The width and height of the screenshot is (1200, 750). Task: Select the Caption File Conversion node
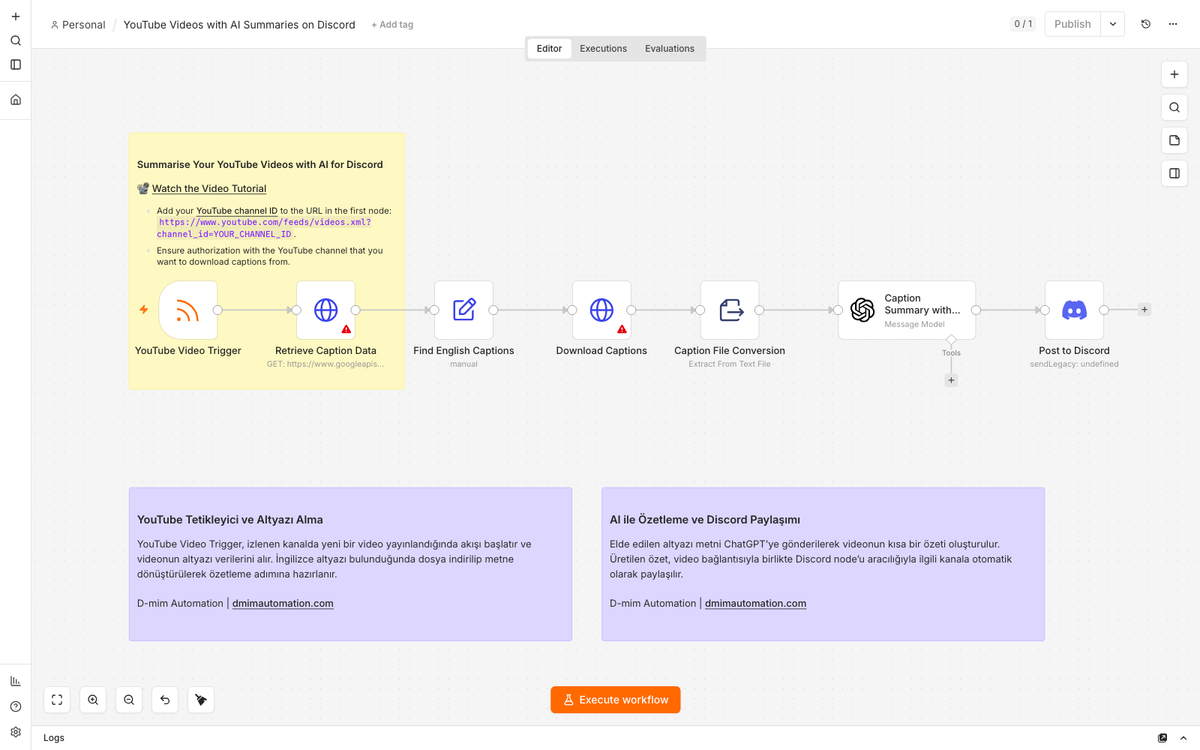pos(729,310)
